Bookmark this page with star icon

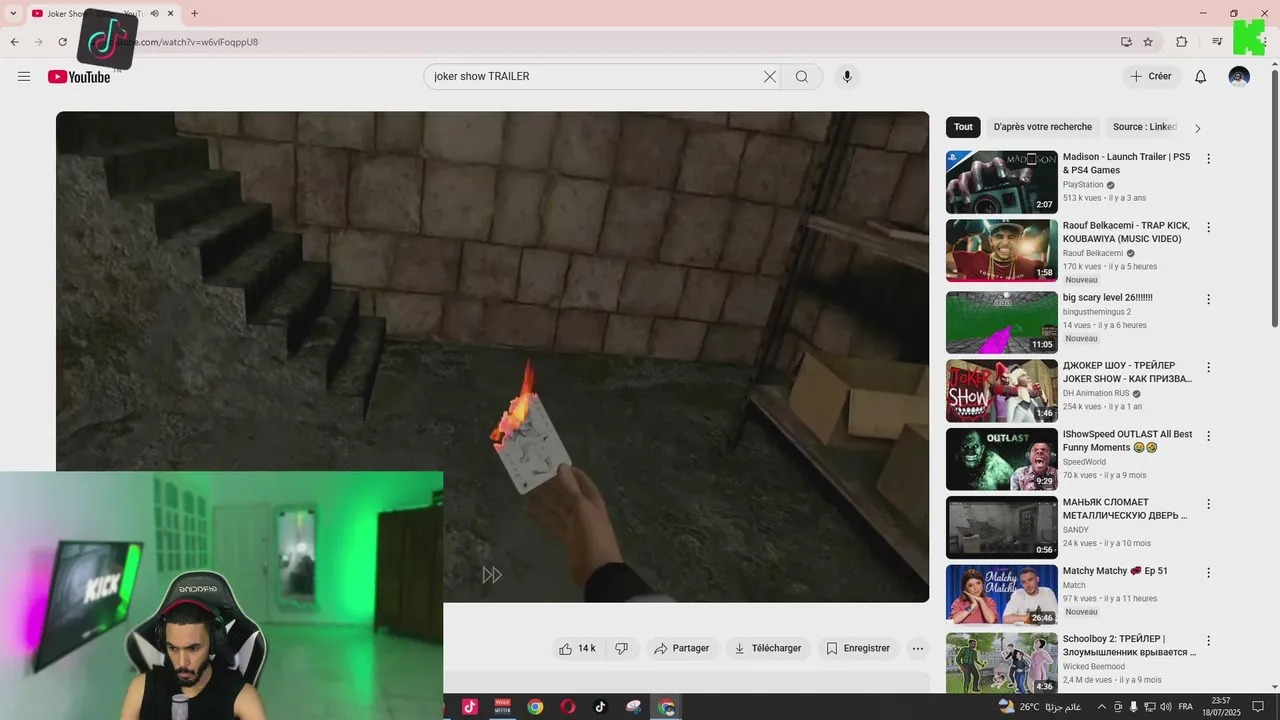1148,42
